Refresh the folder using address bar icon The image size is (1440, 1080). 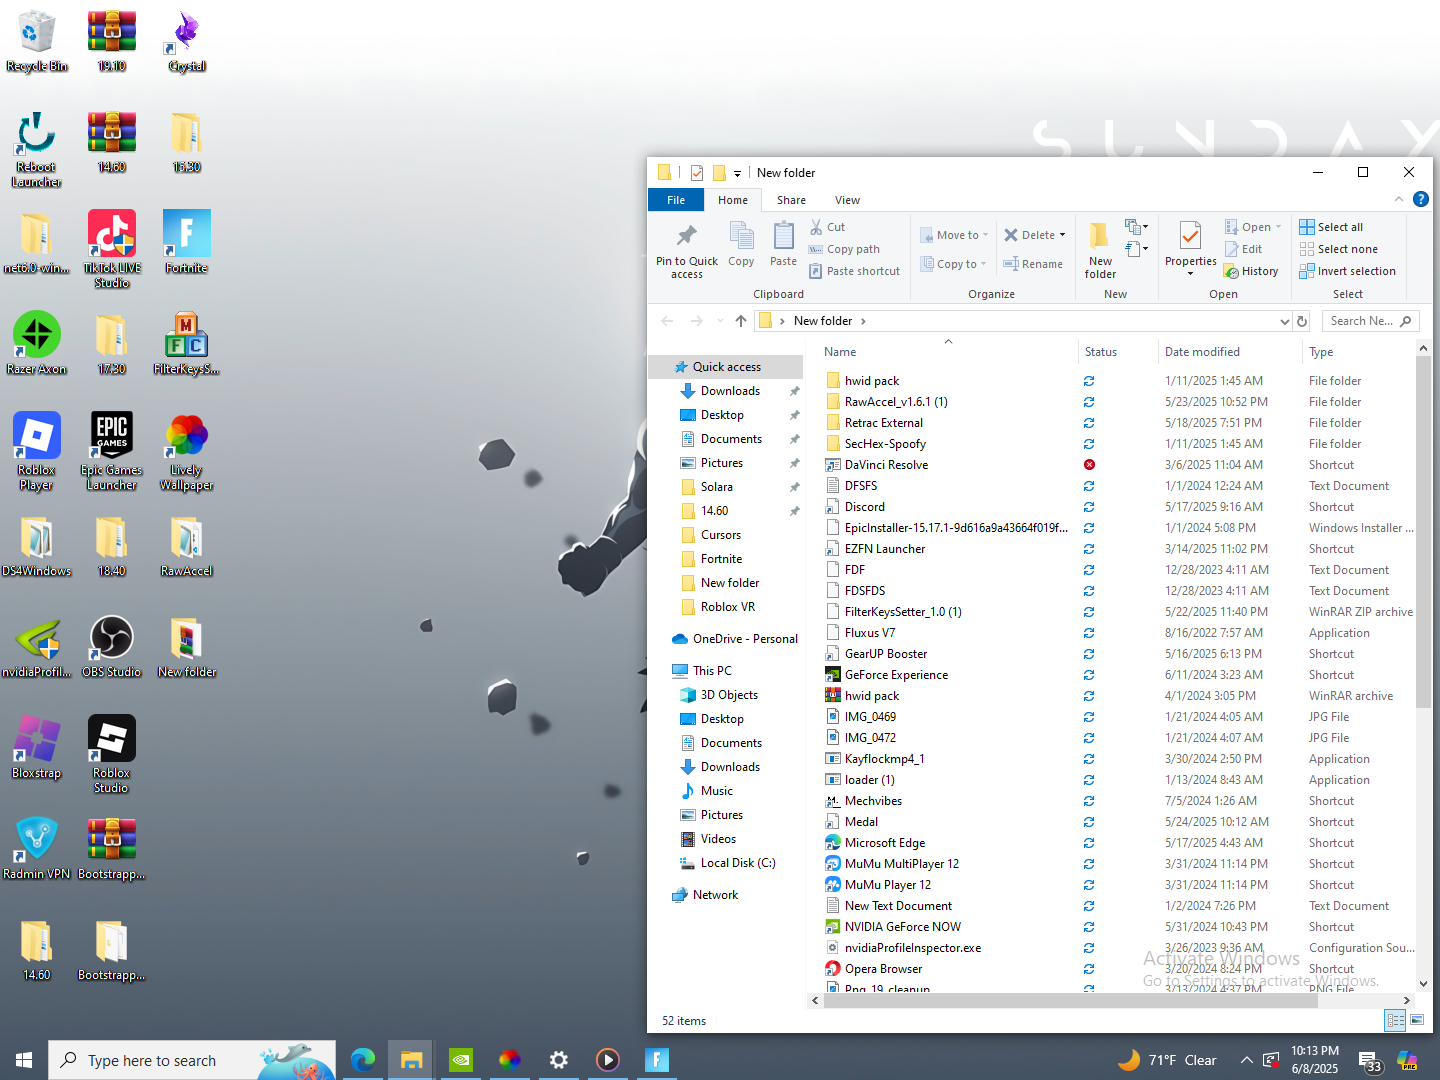(1302, 321)
